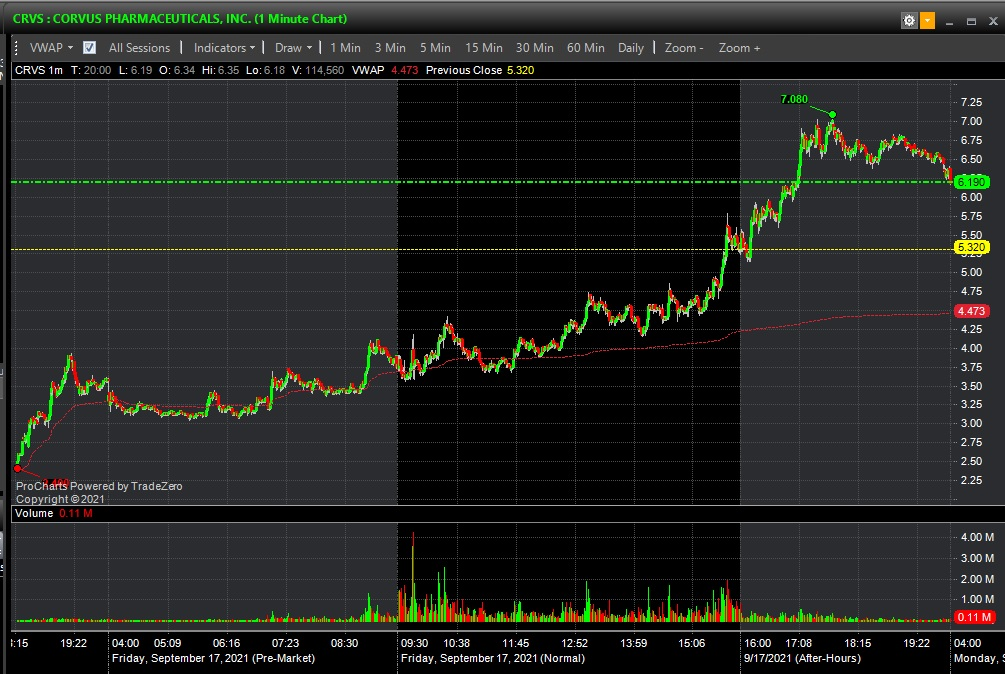Toggle the All Sessions checkbox
Image resolution: width=1005 pixels, height=674 pixels.
point(90,48)
